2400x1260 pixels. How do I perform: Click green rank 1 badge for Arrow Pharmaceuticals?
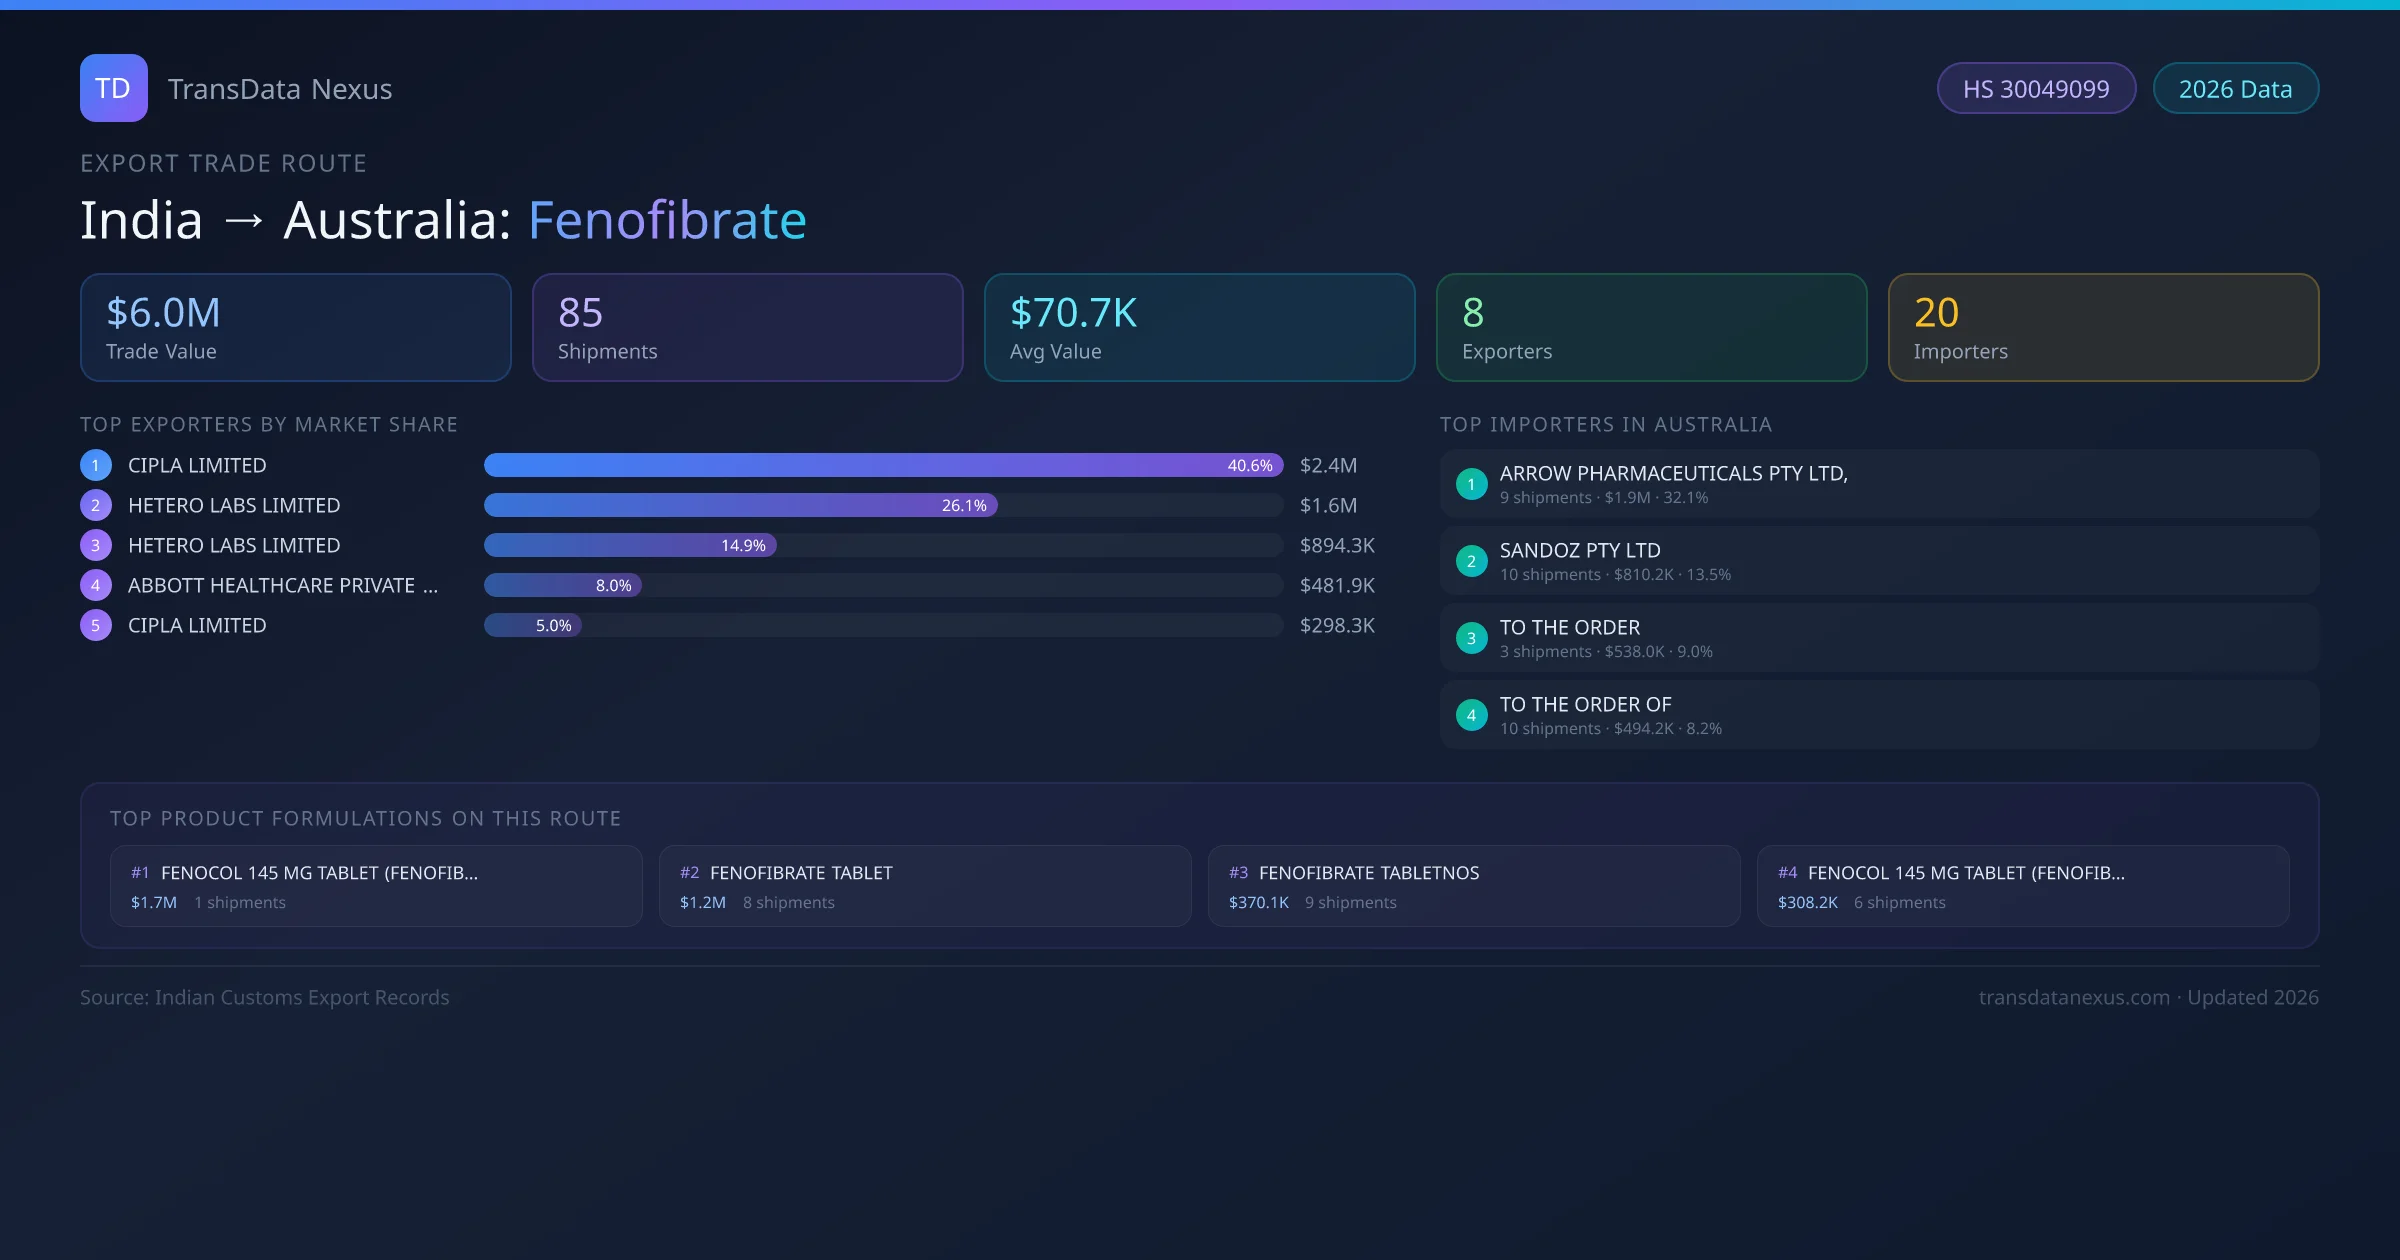1471,484
